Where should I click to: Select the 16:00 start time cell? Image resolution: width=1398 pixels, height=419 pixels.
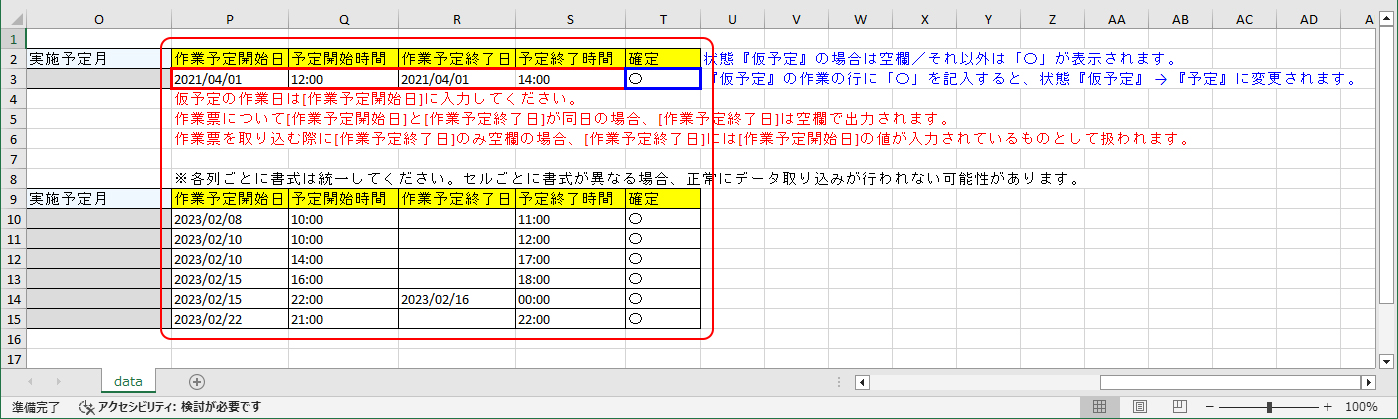click(343, 279)
